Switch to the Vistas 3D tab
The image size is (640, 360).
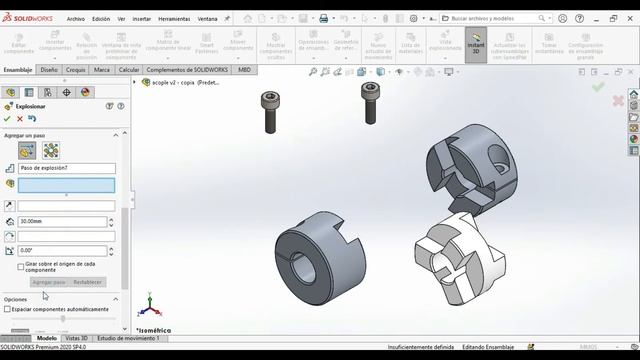(x=76, y=338)
